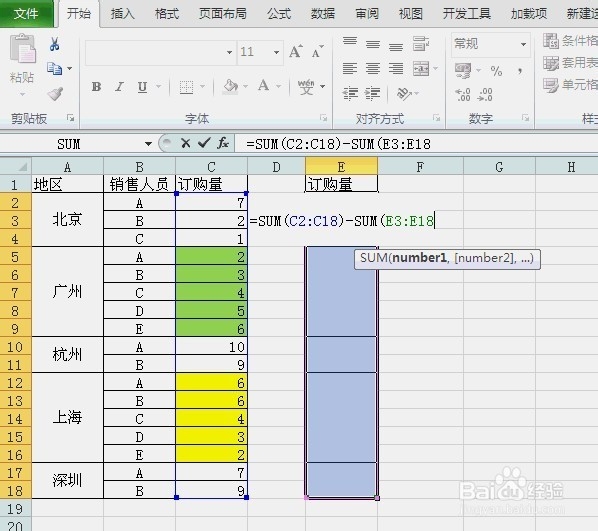The image size is (598, 531).
Task: Click the cell Borders icon
Action: click(186, 87)
